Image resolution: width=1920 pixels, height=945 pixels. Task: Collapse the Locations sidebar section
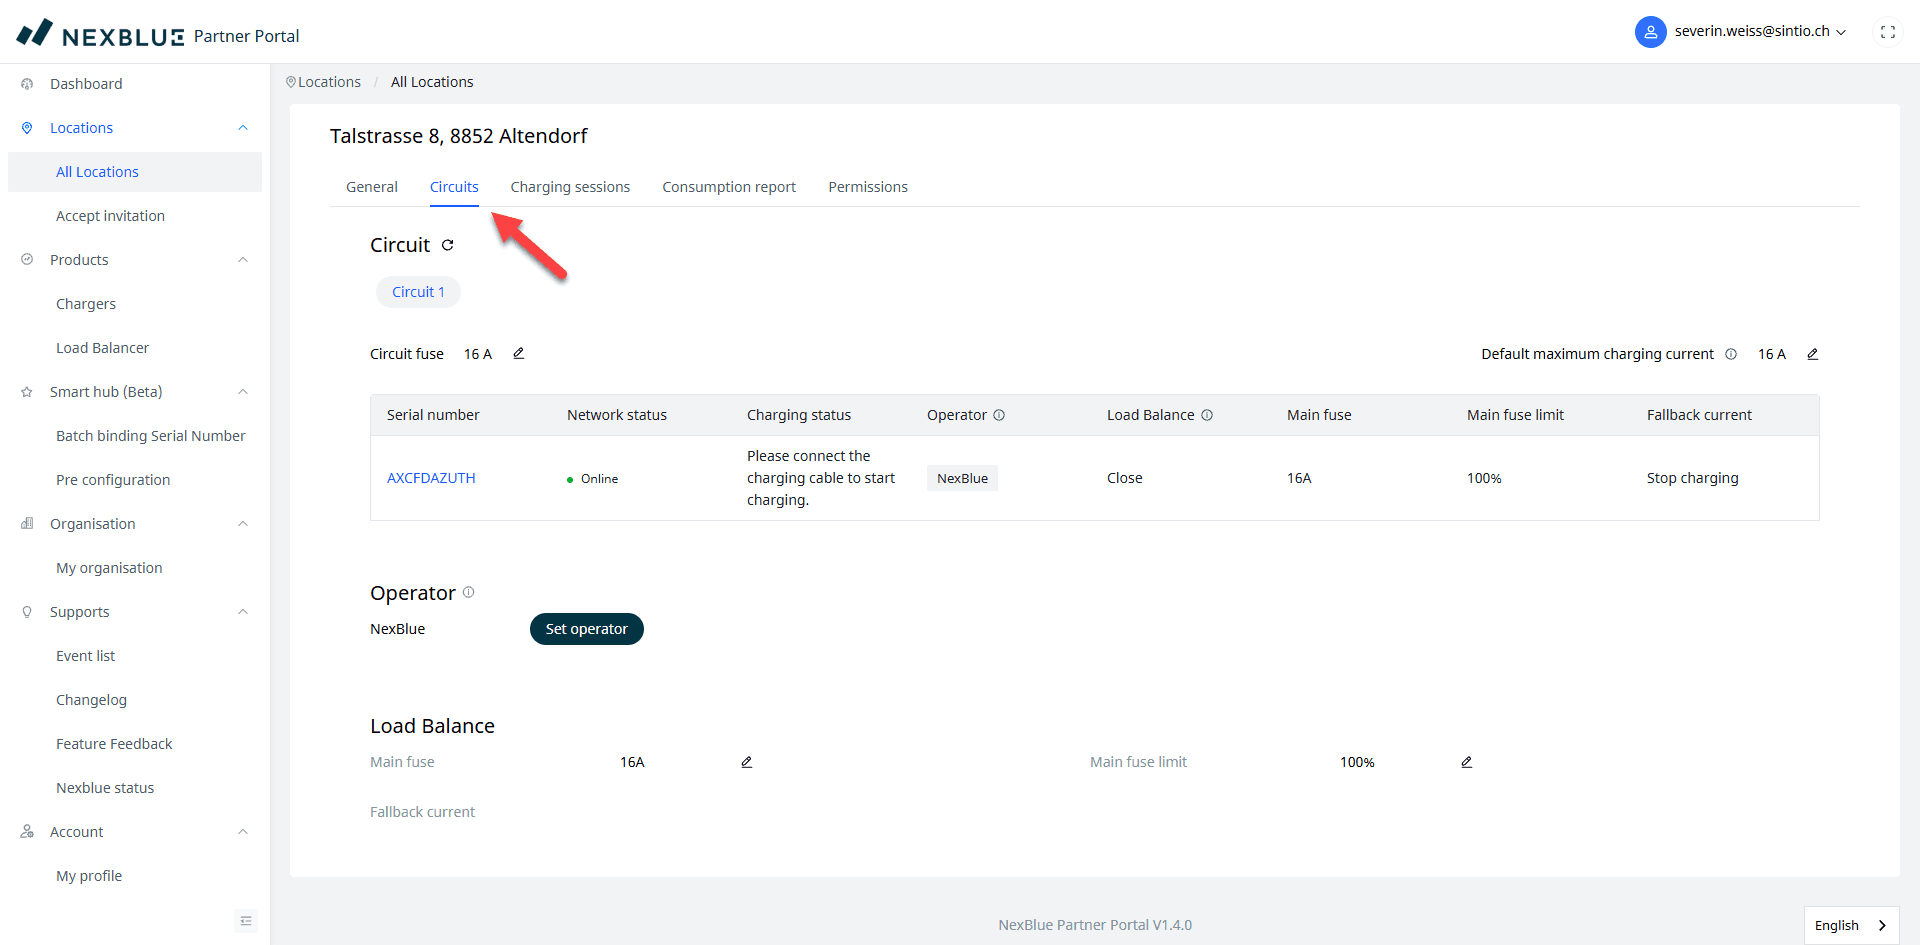[242, 128]
